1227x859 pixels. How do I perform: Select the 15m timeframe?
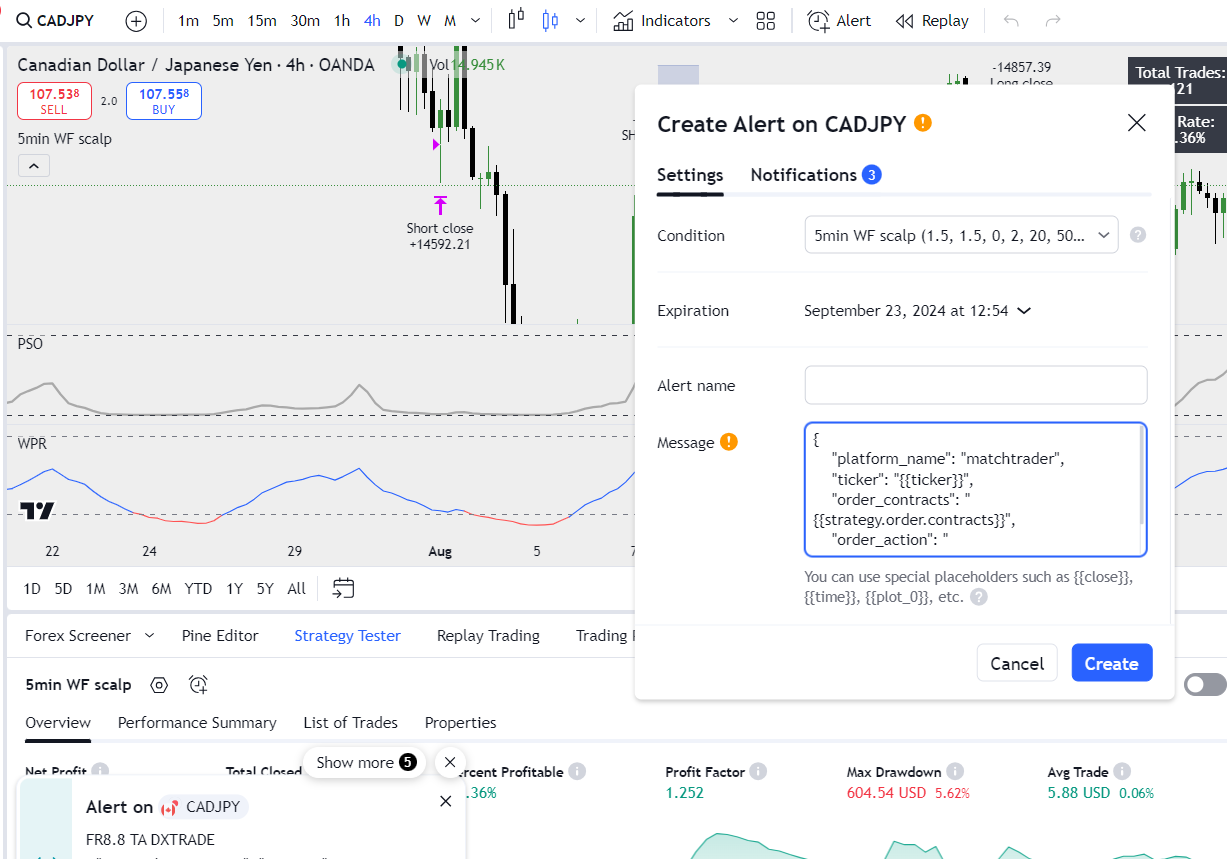262,20
